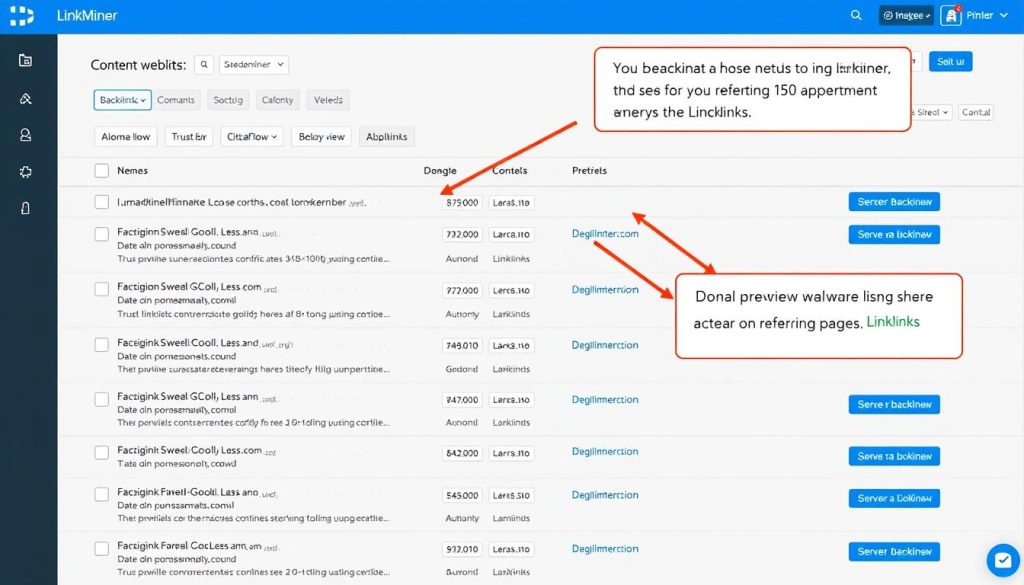Open the folder icon in the sidebar
Viewport: 1024px width, 585px height.
[x=24, y=60]
